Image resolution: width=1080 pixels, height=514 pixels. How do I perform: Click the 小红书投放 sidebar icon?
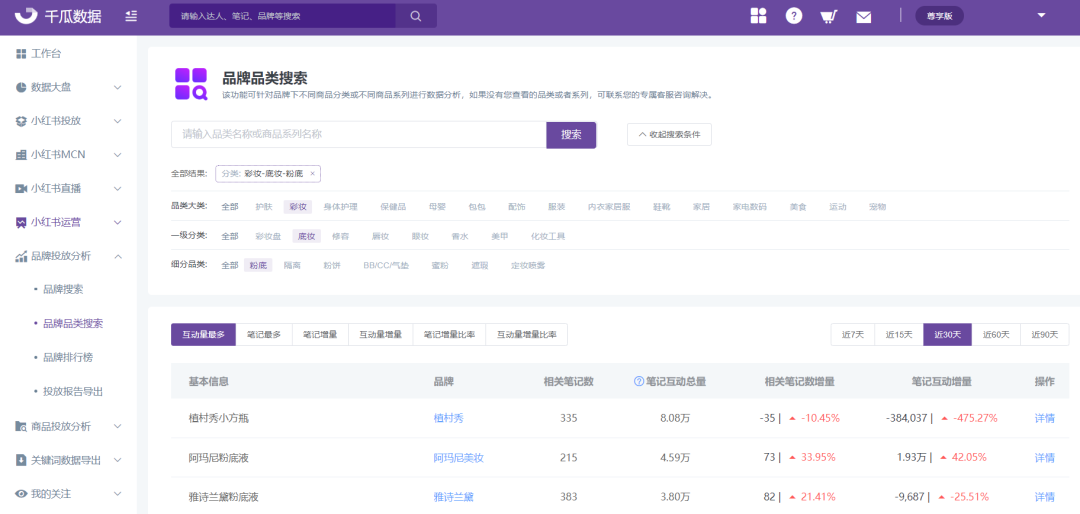(21, 121)
